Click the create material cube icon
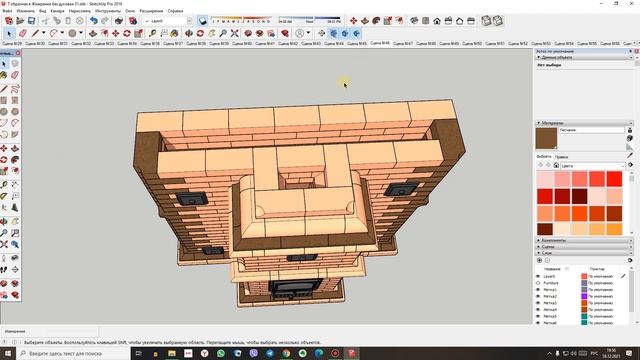This screenshot has width=640, height=360. (630, 138)
